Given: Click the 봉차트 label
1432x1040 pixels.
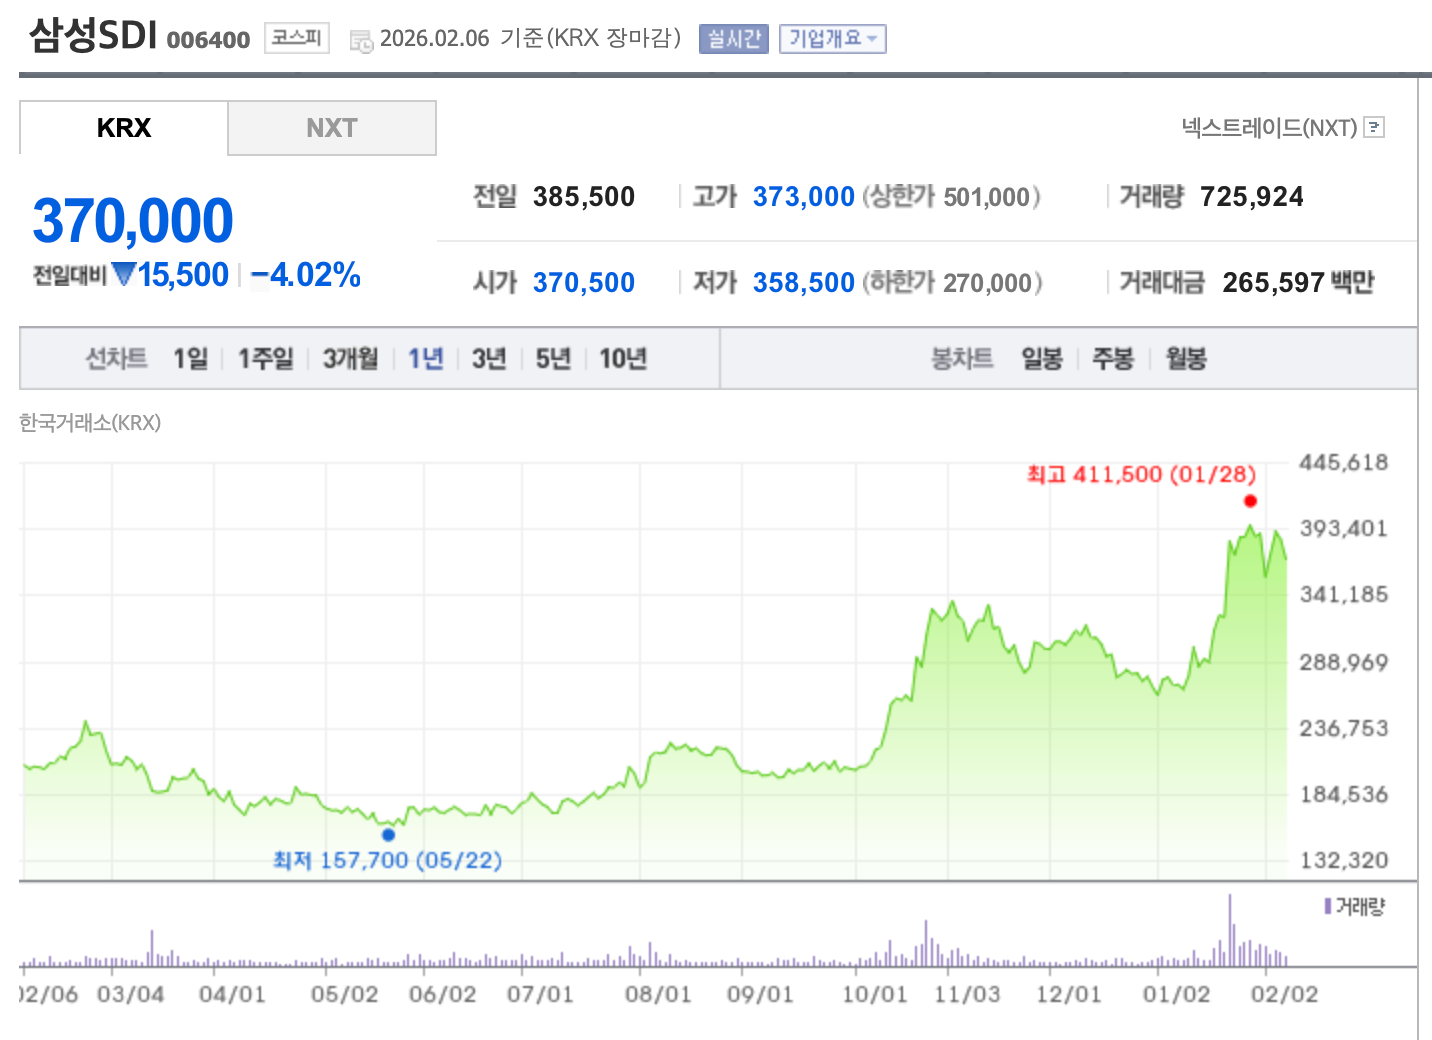Looking at the screenshot, I should click(962, 358).
